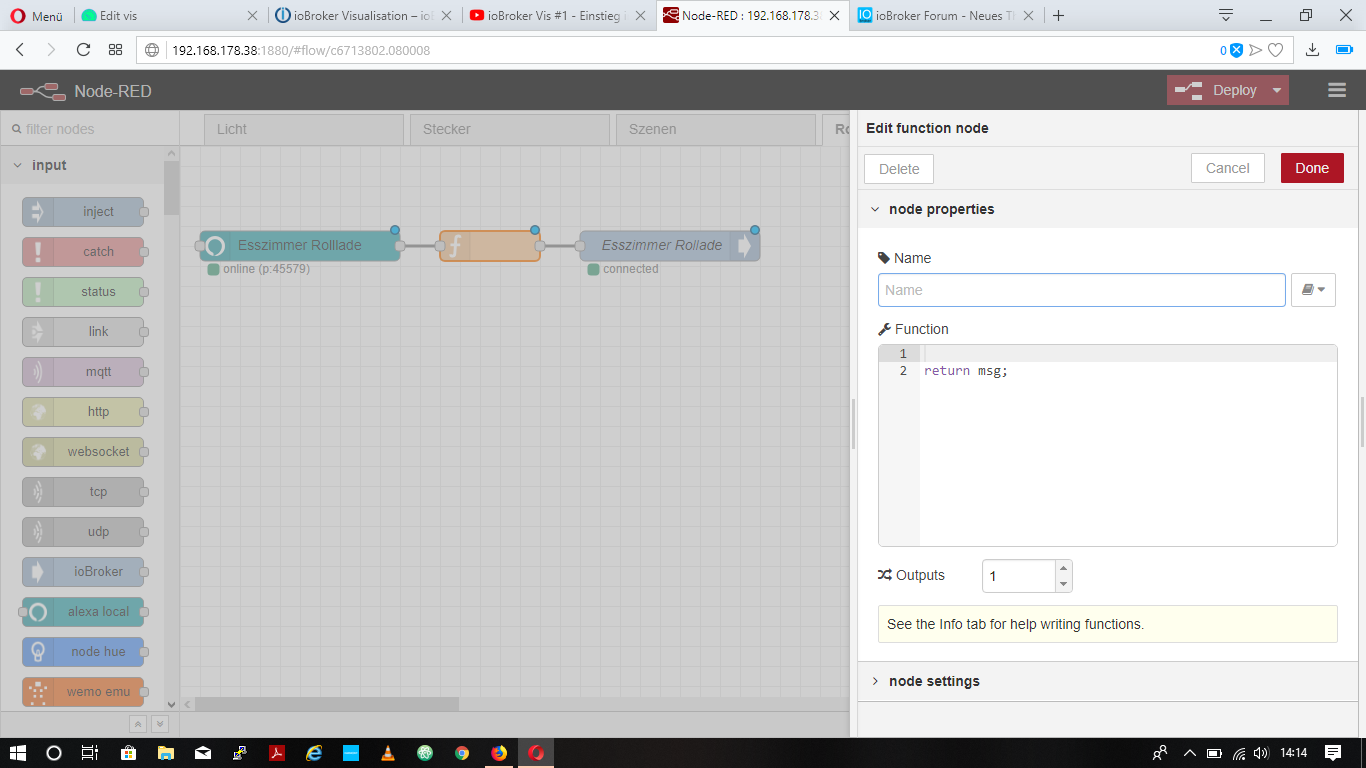The height and width of the screenshot is (768, 1366).
Task: Pick the node hue palette node
Action: [83, 652]
